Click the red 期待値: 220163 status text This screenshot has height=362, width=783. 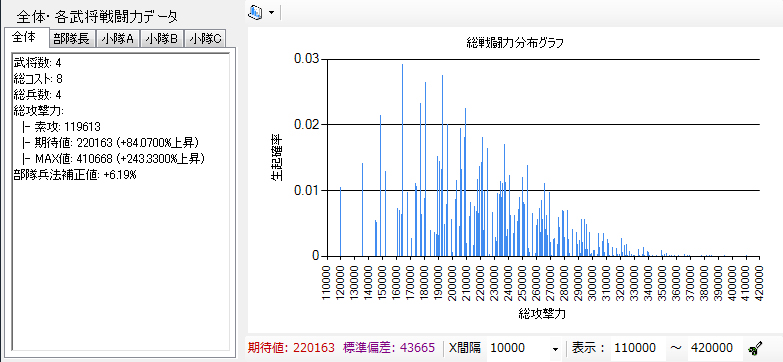[291, 348]
